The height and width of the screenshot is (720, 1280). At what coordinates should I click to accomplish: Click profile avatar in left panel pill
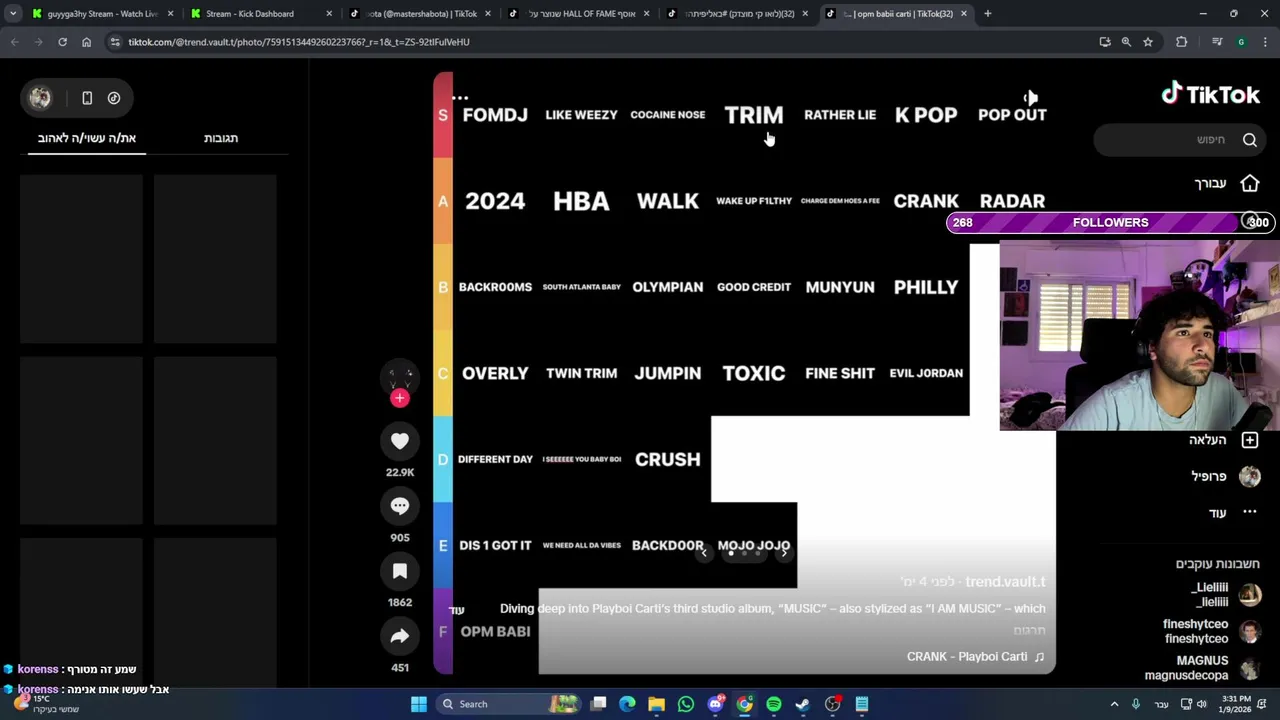(40, 98)
